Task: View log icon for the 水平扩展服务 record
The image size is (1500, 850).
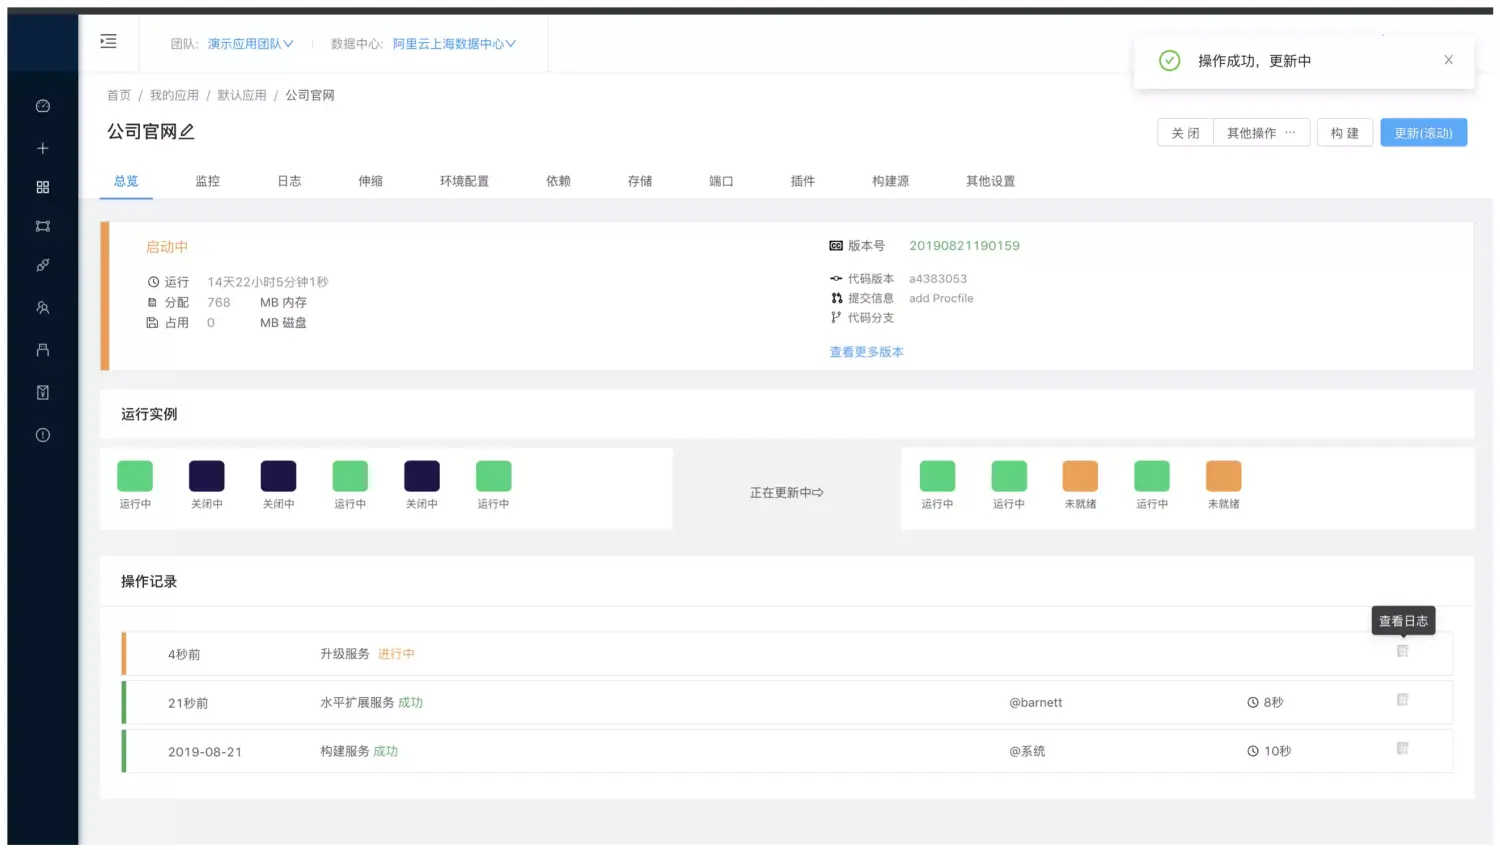Action: 1402,700
